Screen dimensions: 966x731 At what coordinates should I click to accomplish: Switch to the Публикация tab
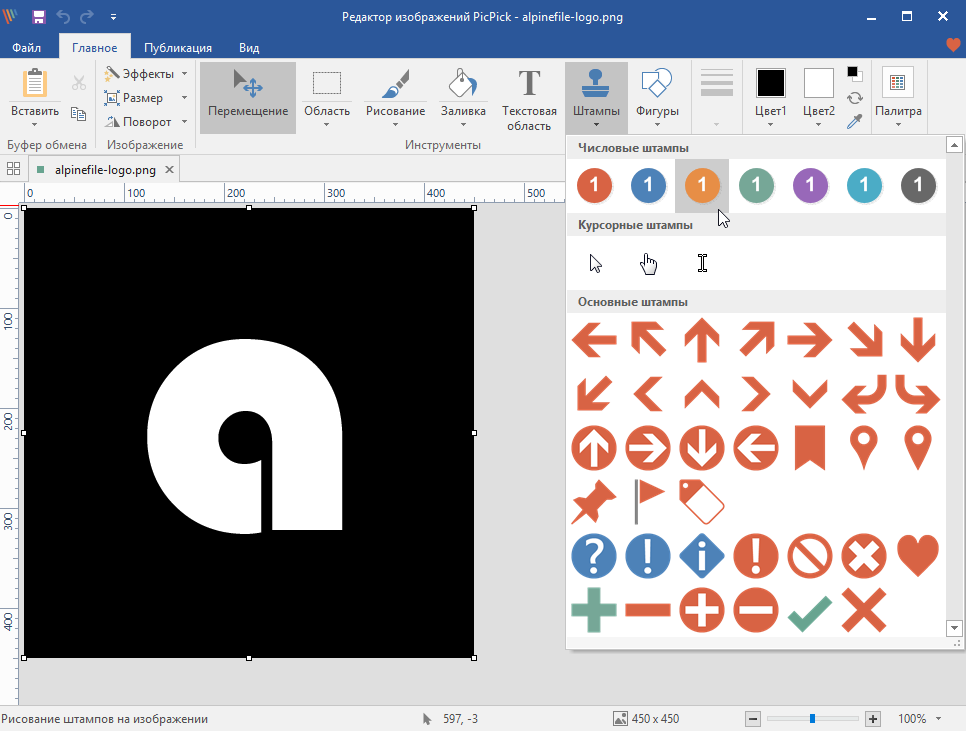click(177, 47)
